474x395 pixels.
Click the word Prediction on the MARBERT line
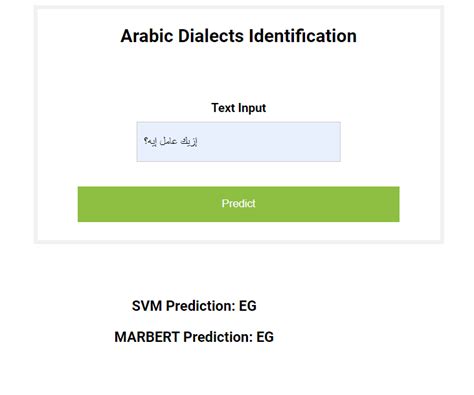click(x=218, y=337)
